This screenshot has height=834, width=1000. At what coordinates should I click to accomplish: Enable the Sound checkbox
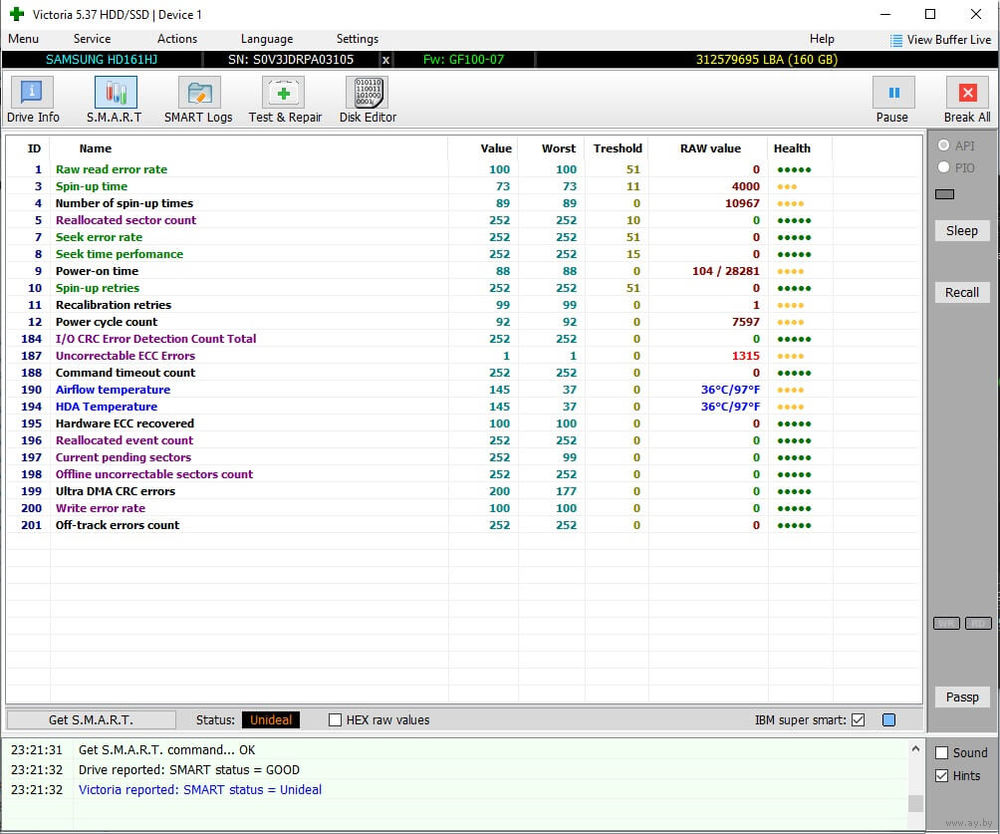click(941, 752)
